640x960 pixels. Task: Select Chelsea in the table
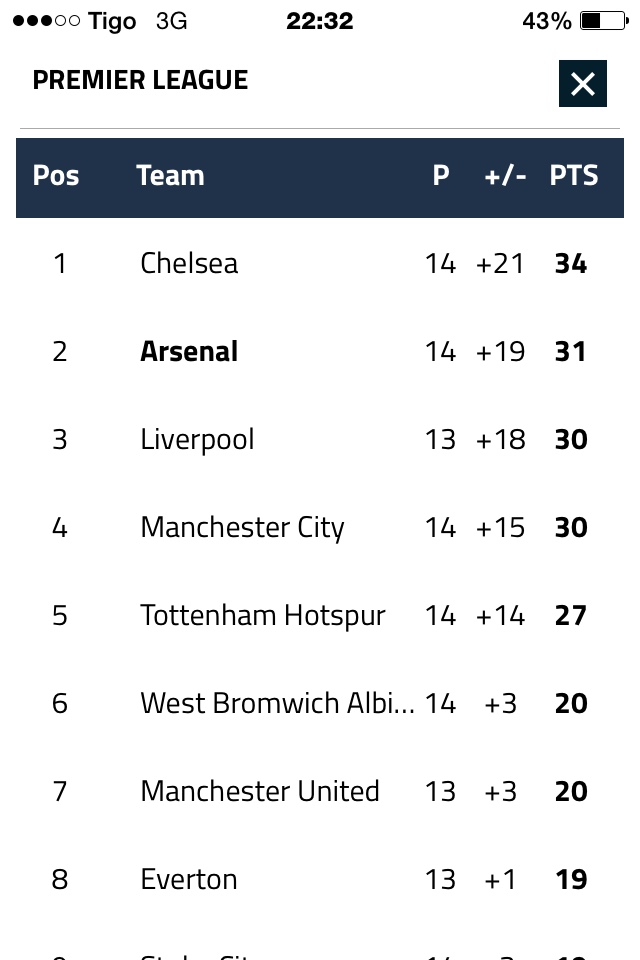pos(189,263)
